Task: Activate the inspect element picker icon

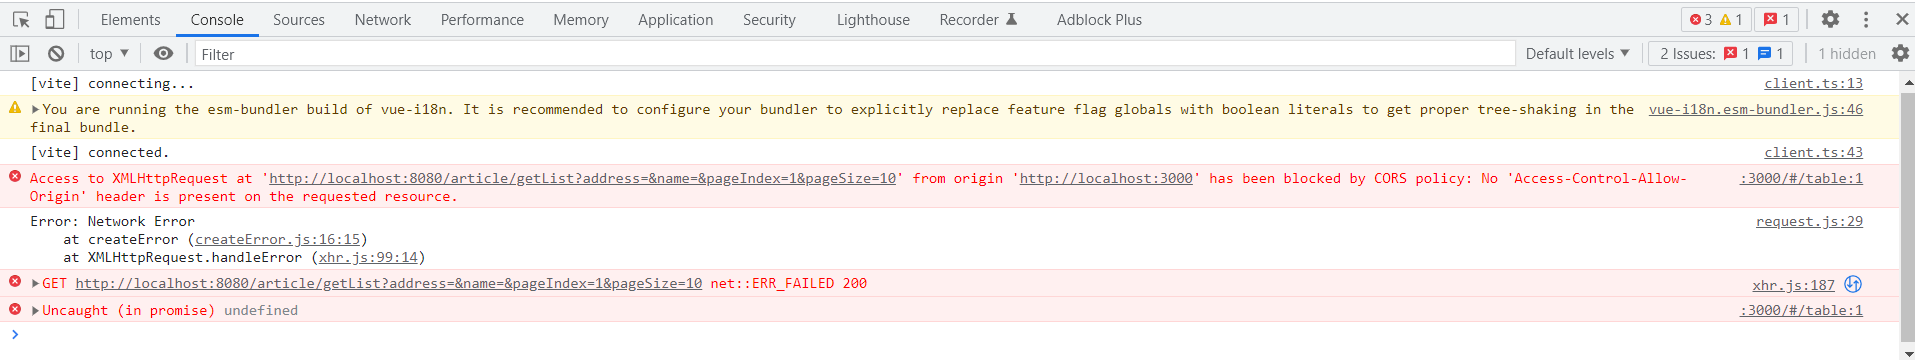Action: [21, 19]
